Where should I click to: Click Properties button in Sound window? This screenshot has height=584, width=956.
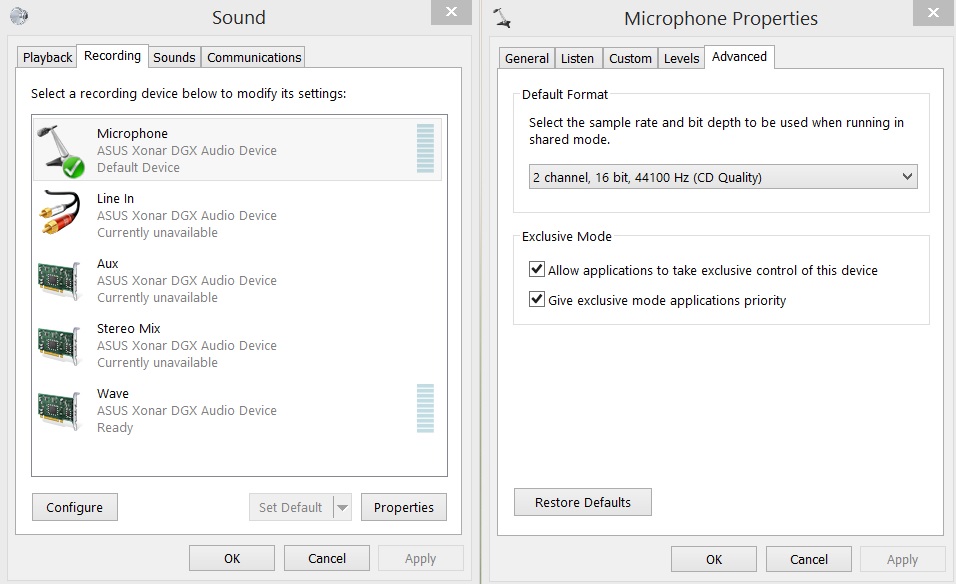tap(403, 507)
